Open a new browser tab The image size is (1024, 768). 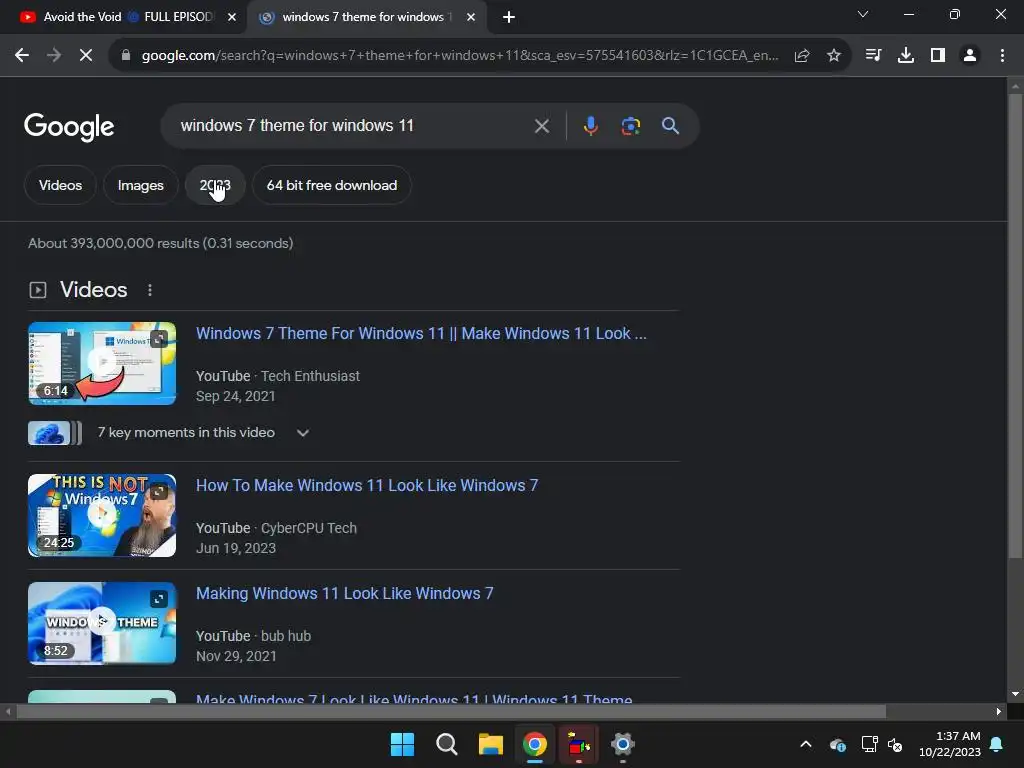pyautogui.click(x=509, y=17)
